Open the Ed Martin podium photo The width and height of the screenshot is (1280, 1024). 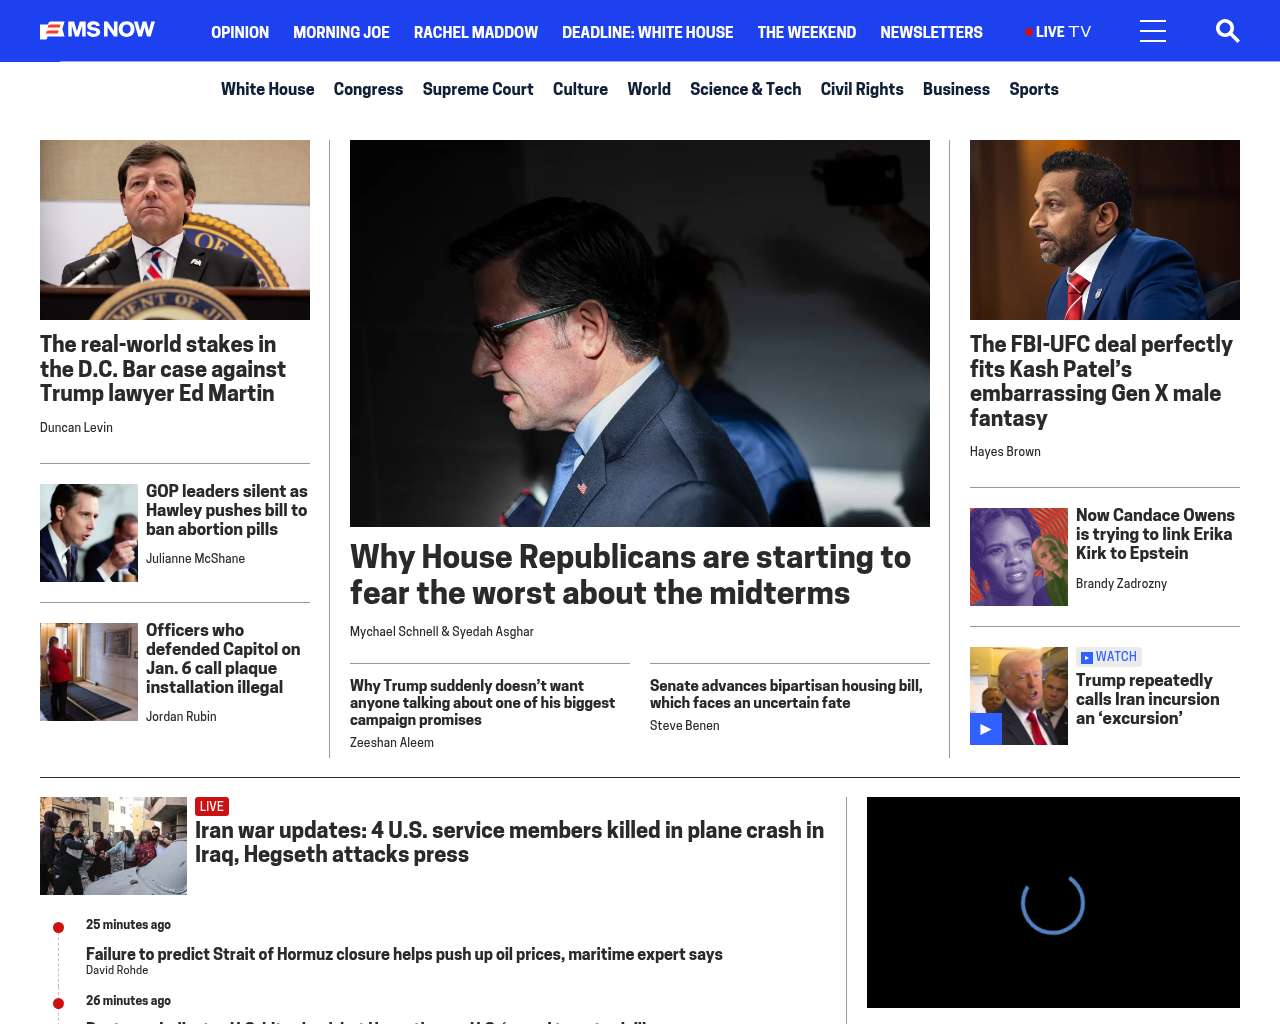(175, 230)
